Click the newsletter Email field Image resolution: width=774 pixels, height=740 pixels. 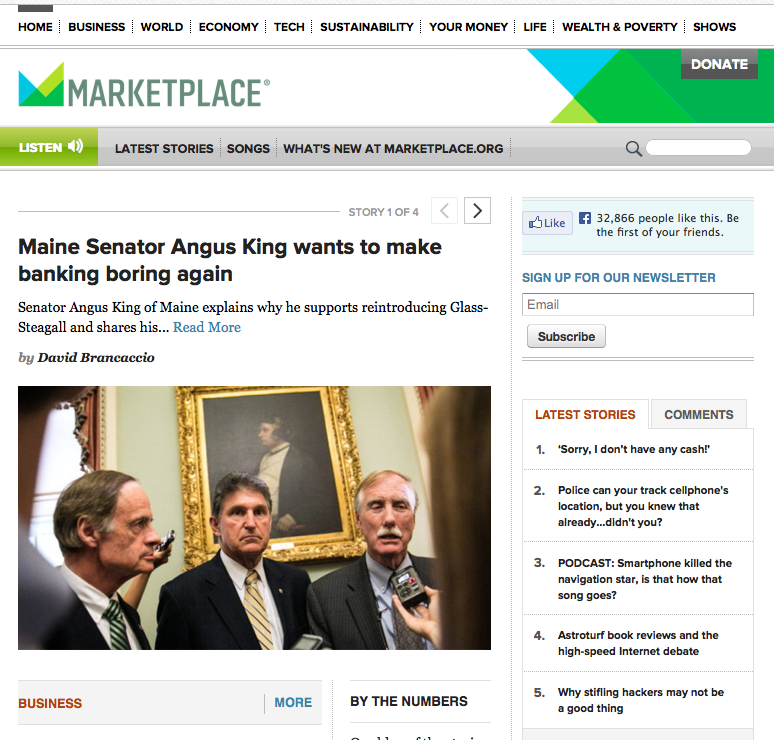point(638,305)
